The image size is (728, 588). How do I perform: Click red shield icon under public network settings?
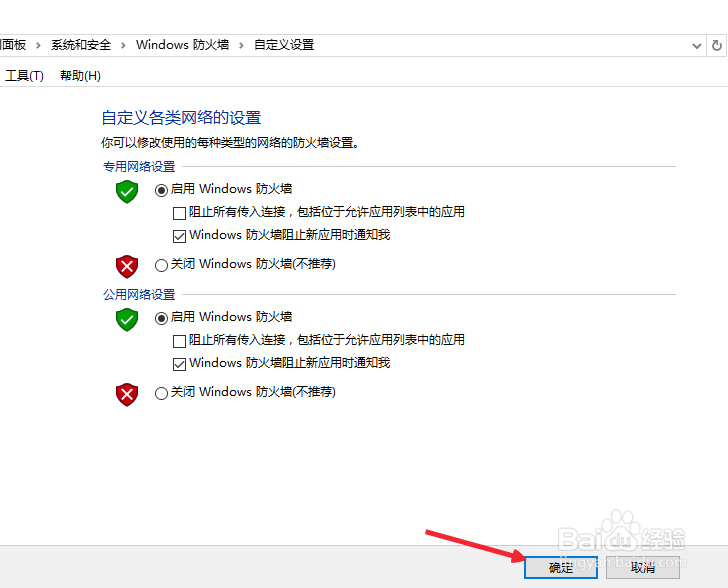127,394
